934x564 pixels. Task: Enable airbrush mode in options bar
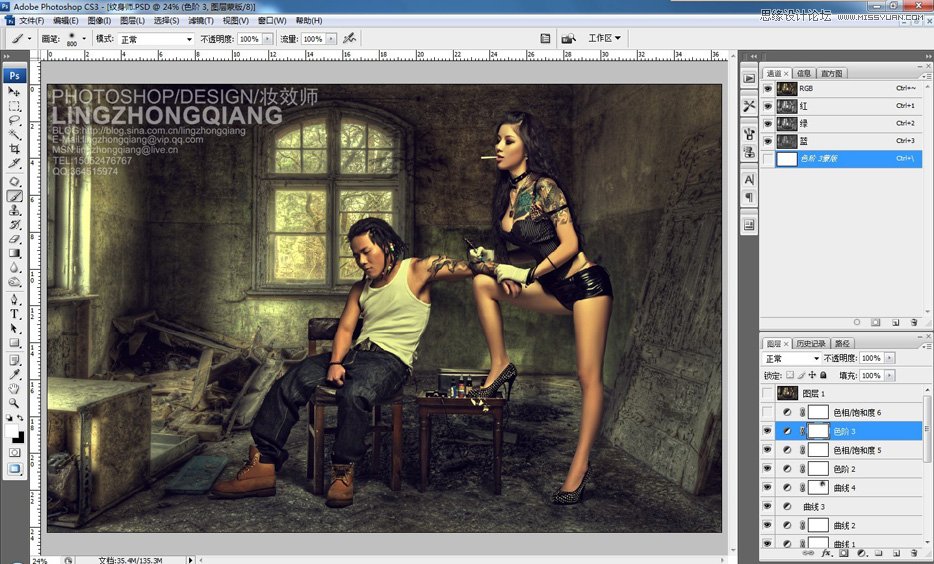tap(349, 38)
